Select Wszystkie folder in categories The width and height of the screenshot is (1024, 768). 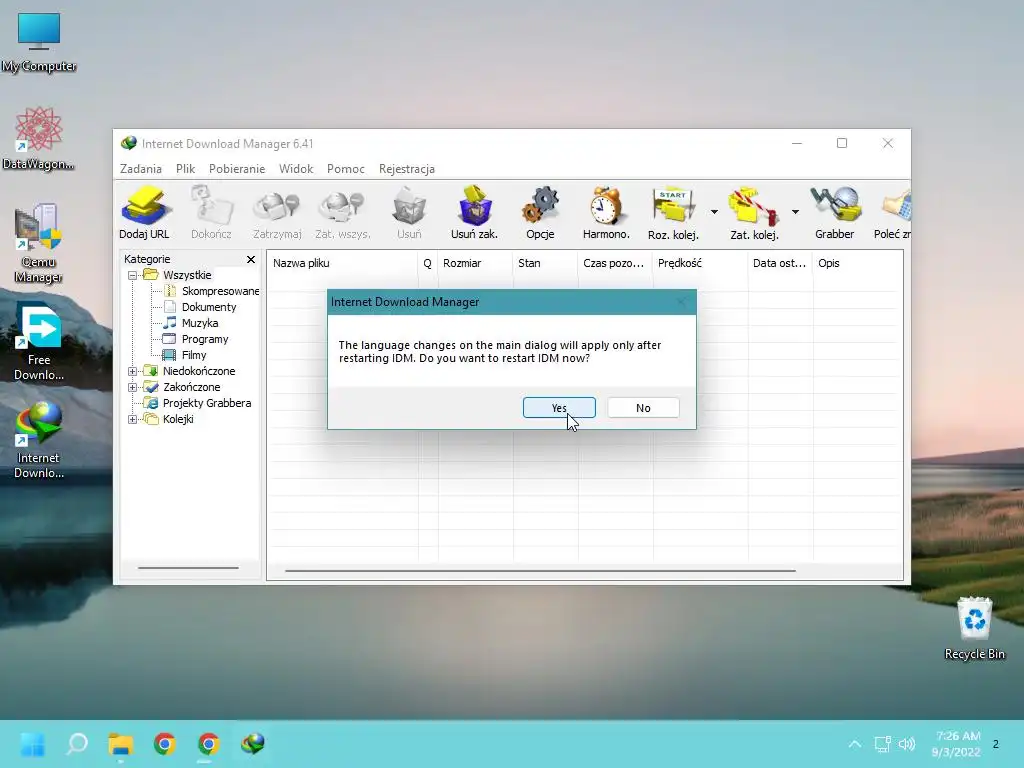click(178, 275)
